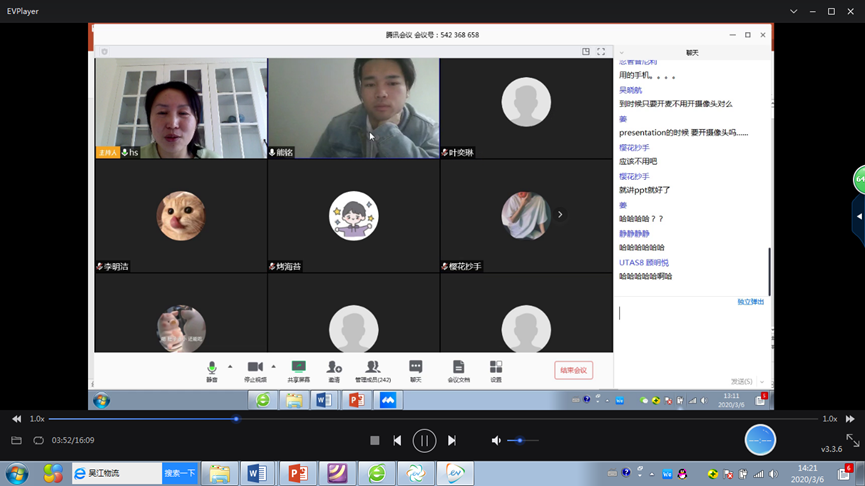Decrease playback speed with rewind arrows
The width and height of the screenshot is (865, 486).
pos(16,419)
